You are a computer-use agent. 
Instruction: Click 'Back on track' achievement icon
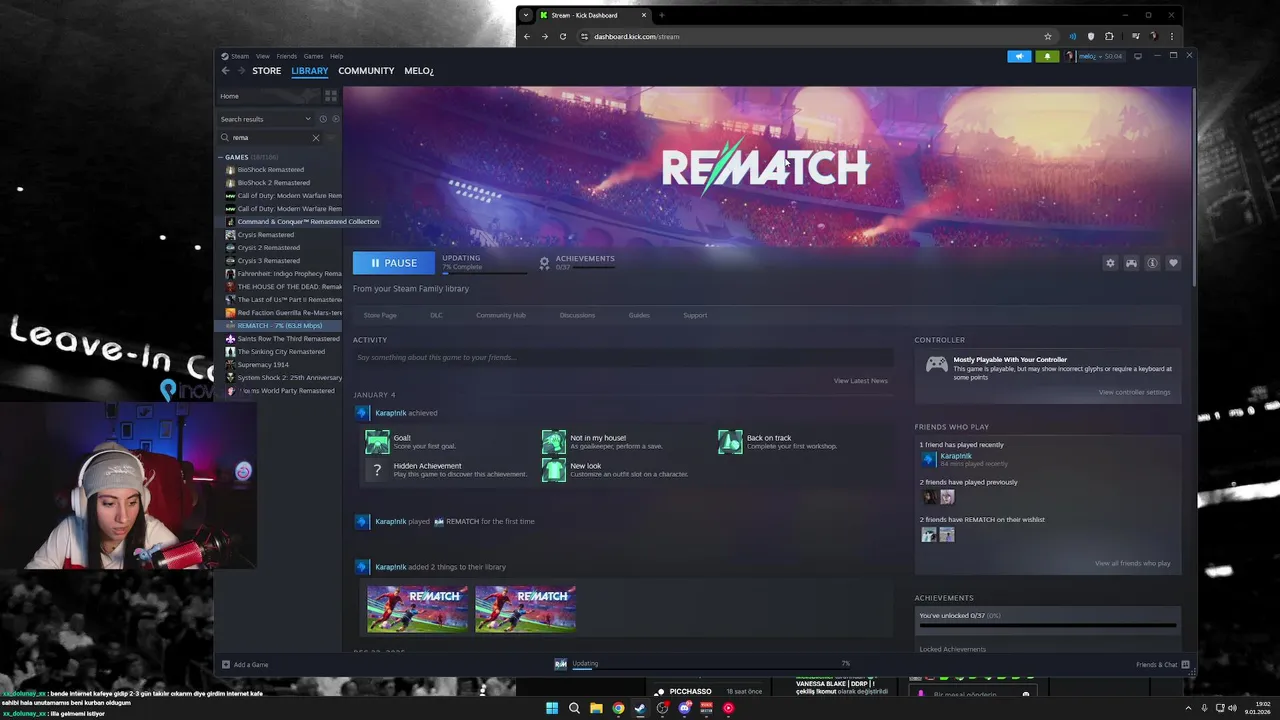pos(730,441)
